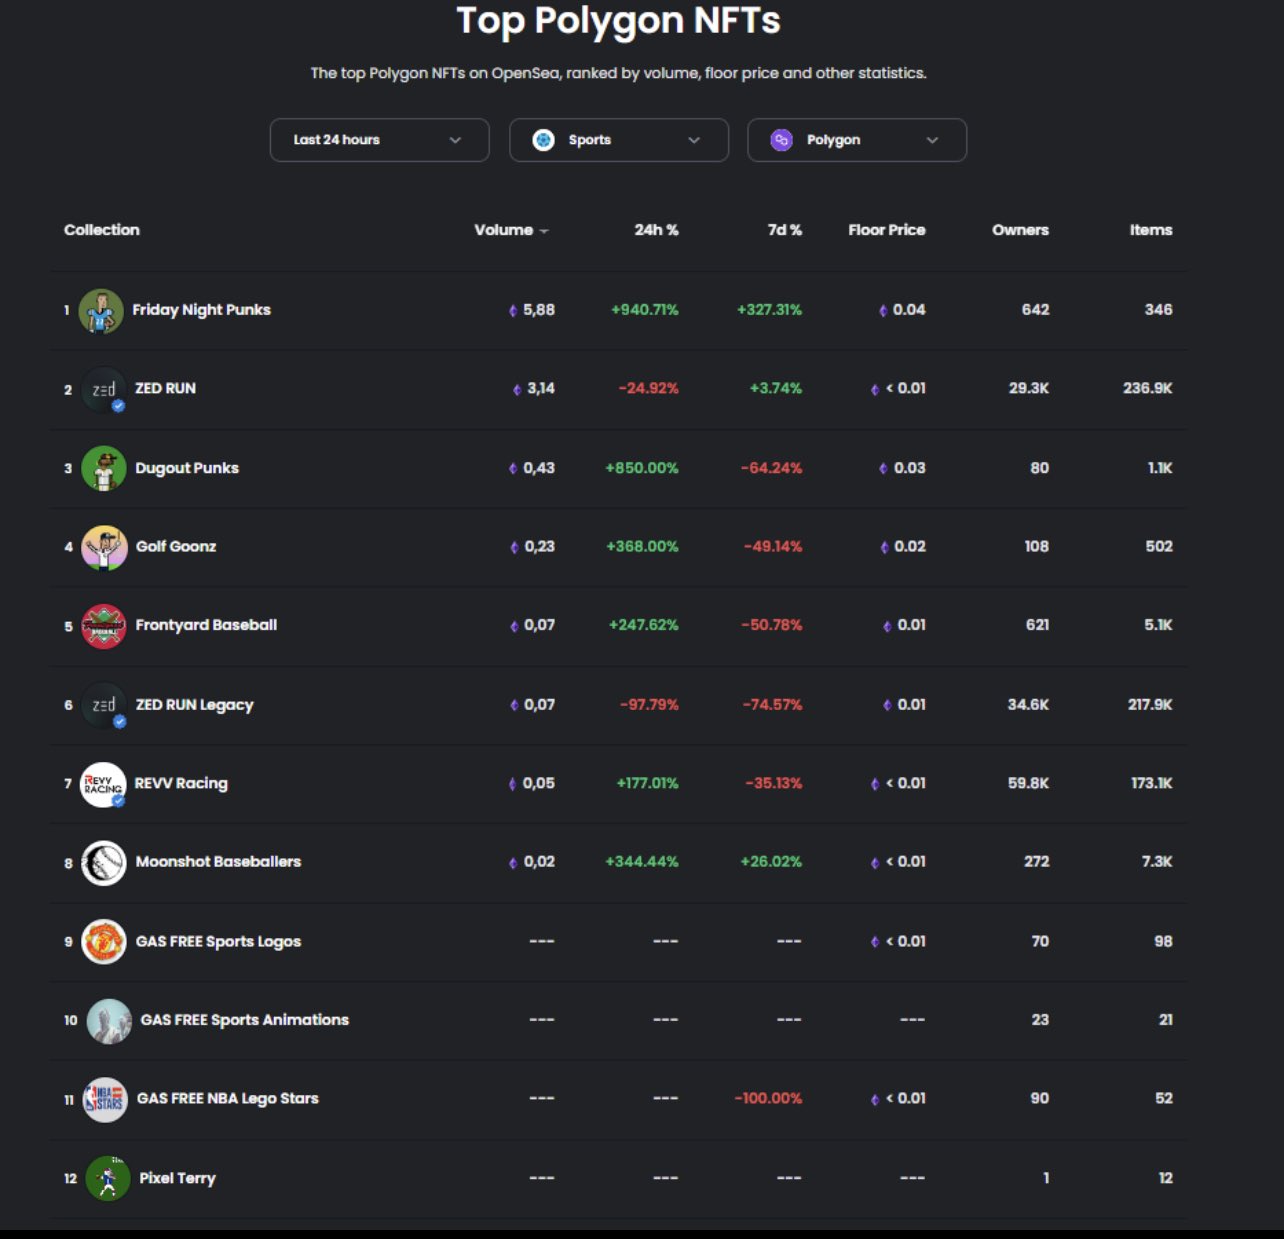Click the +850.00% 24h change
The height and width of the screenshot is (1239, 1284).
(642, 468)
